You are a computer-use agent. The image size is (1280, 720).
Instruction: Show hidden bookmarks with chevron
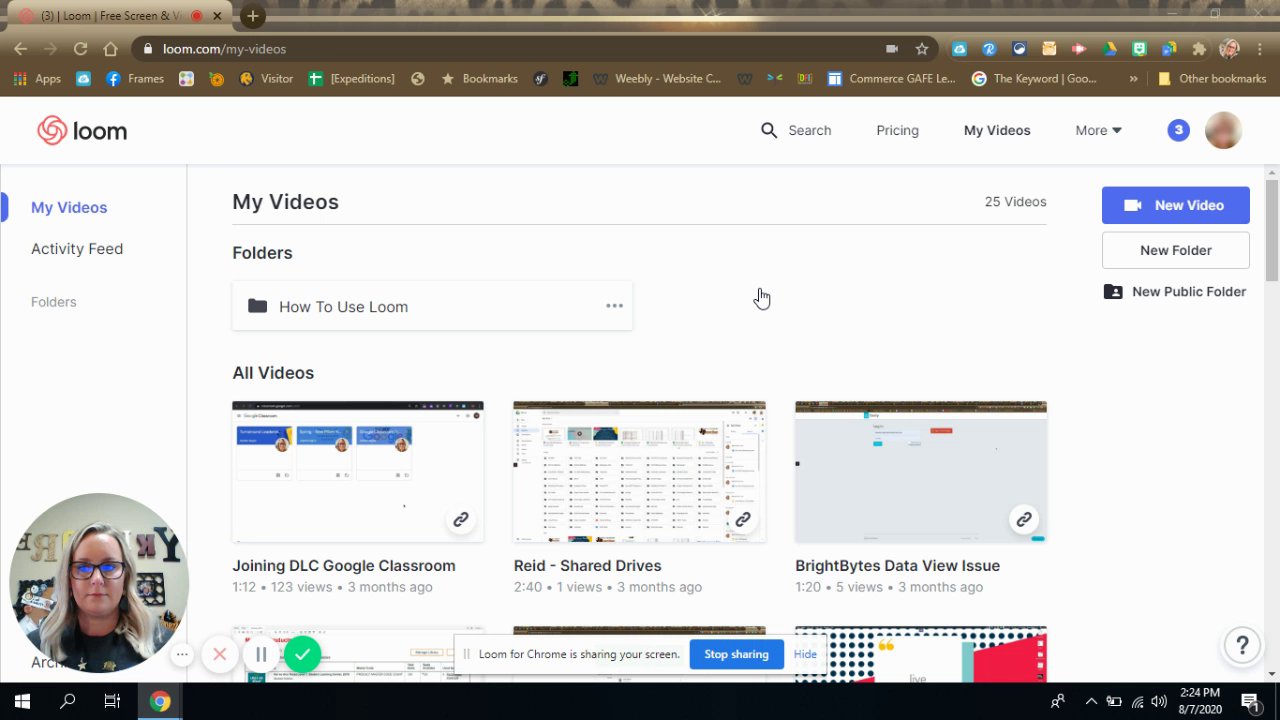pyautogui.click(x=1133, y=78)
